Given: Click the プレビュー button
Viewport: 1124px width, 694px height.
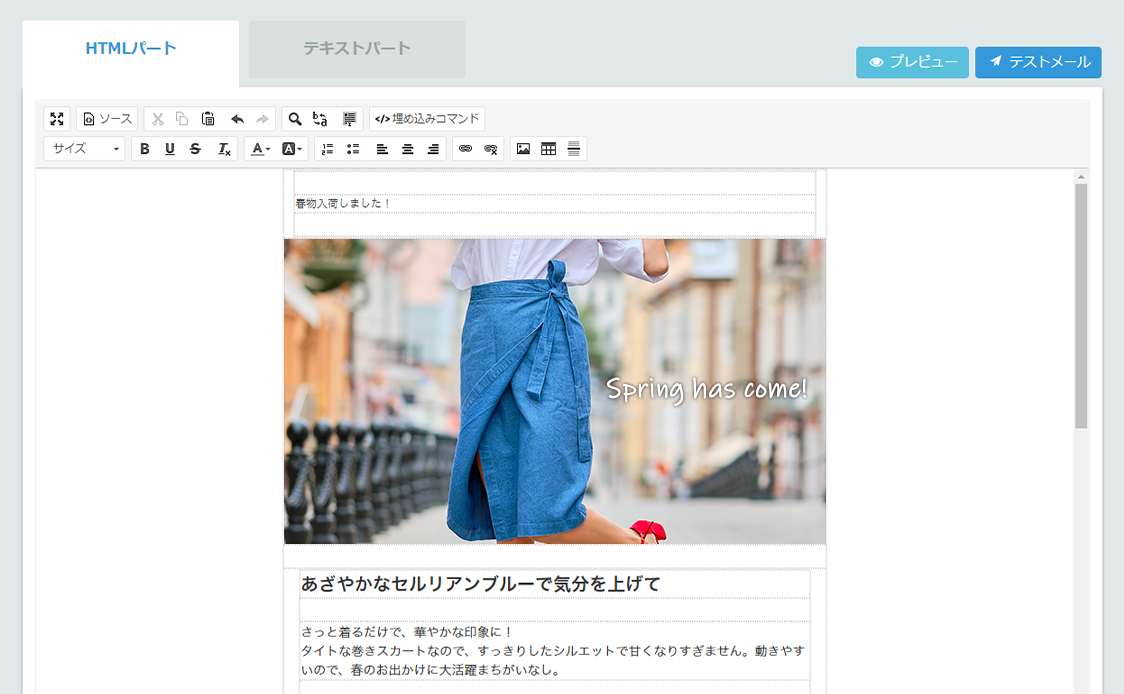Looking at the screenshot, I should coord(912,62).
